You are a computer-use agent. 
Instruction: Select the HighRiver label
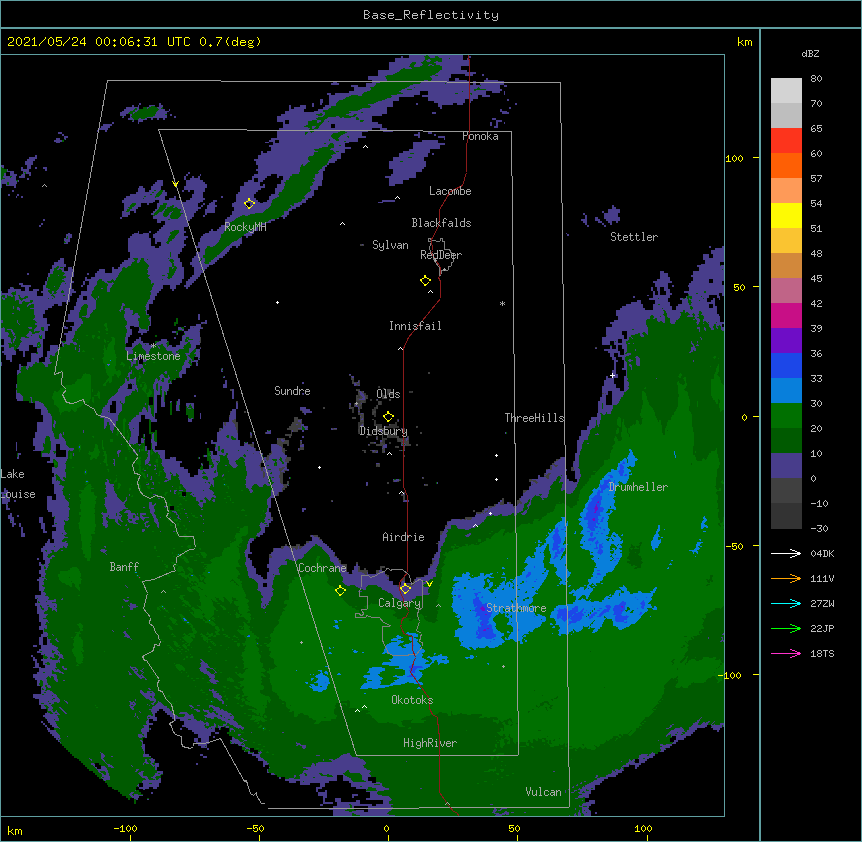tap(430, 743)
